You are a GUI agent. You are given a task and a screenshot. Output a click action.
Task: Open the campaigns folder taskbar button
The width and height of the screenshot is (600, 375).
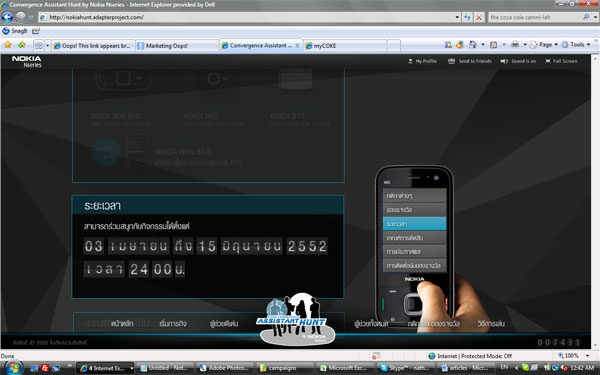[285, 368]
